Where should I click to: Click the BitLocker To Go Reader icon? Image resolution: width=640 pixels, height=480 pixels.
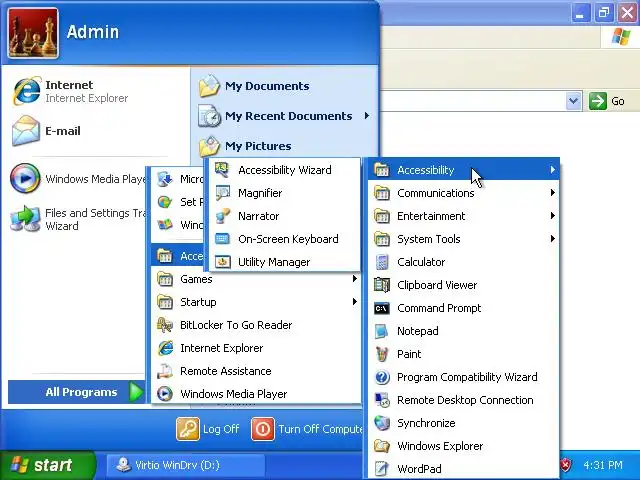165,325
